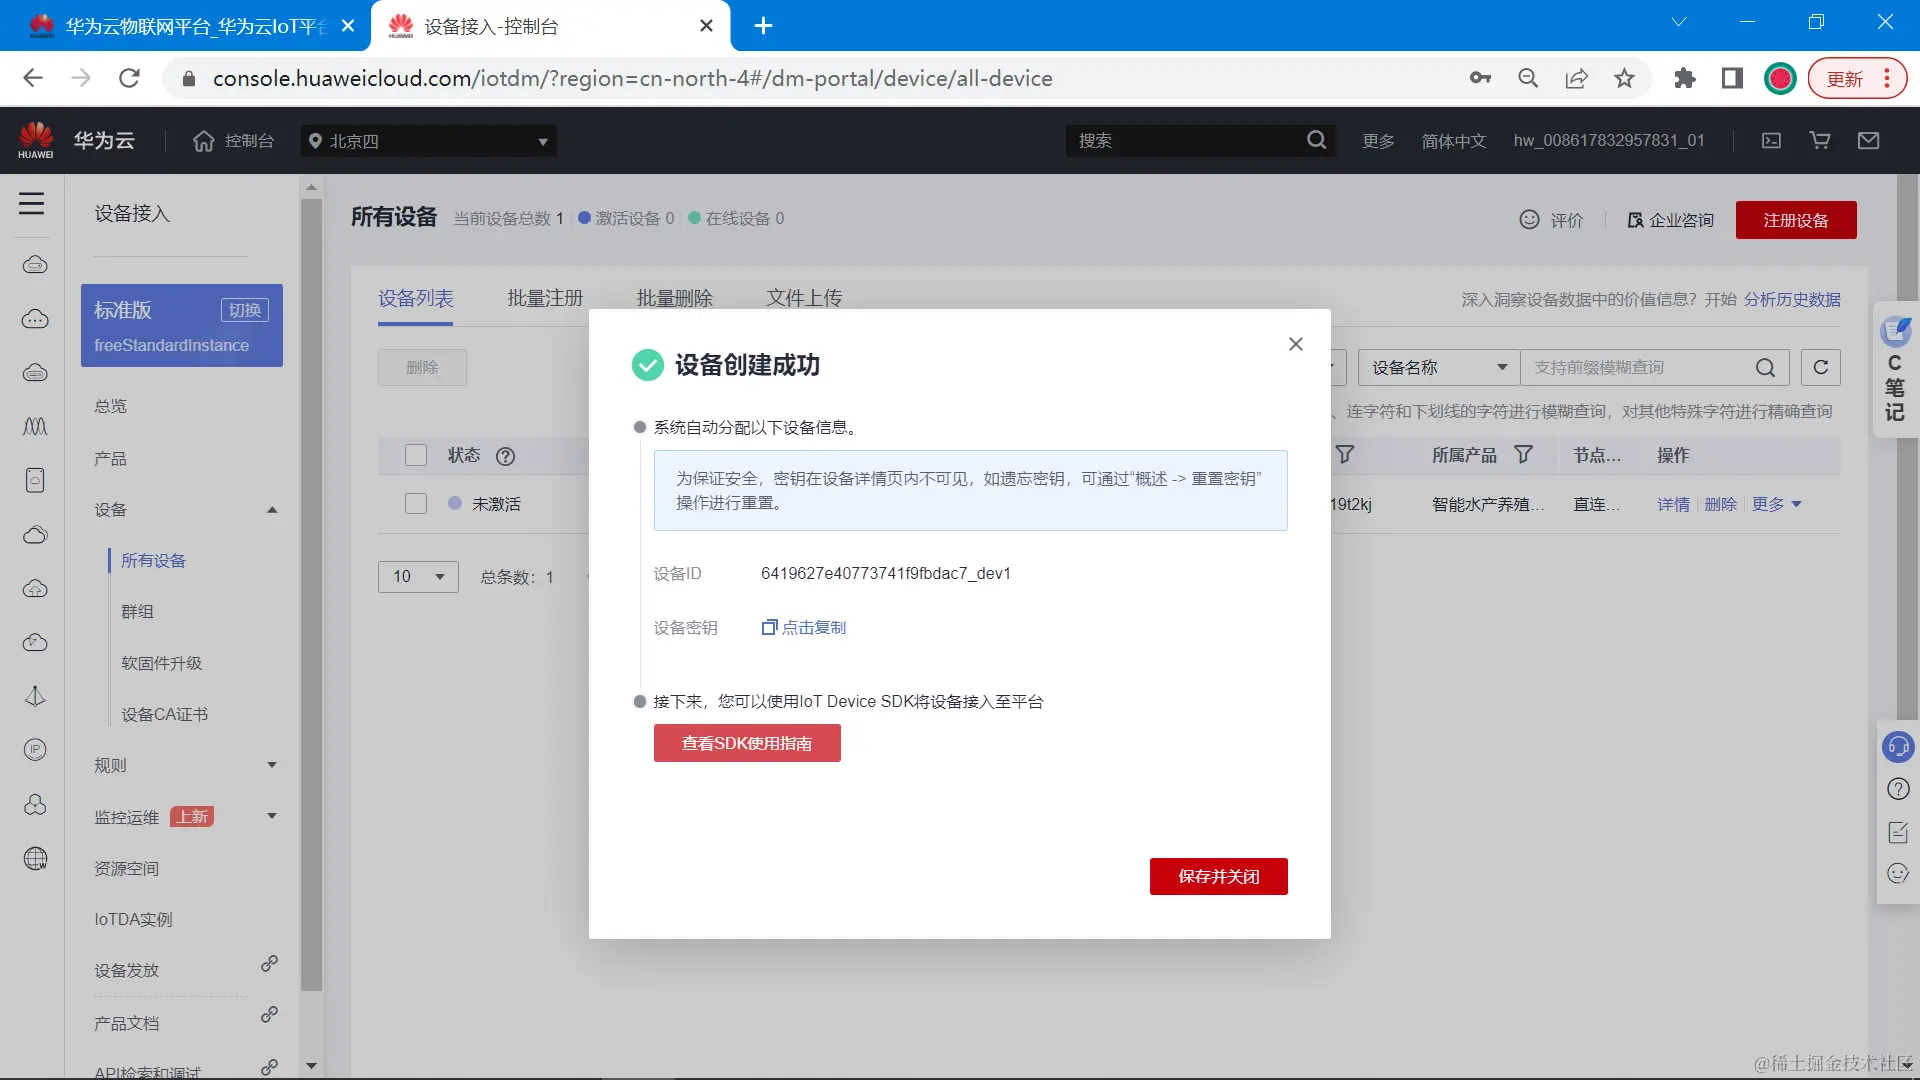Click the 保存并关闭 button
This screenshot has width=1920, height=1080.
(x=1218, y=876)
